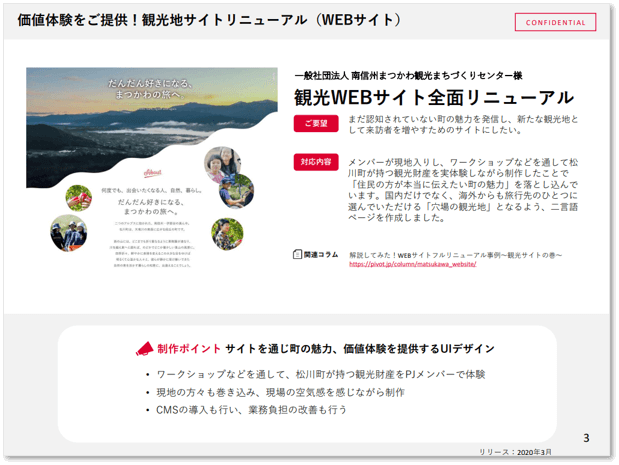Click the red megaphone icon beside 制作ポイント
Screen dimensions: 619x465
pyautogui.click(x=144, y=349)
